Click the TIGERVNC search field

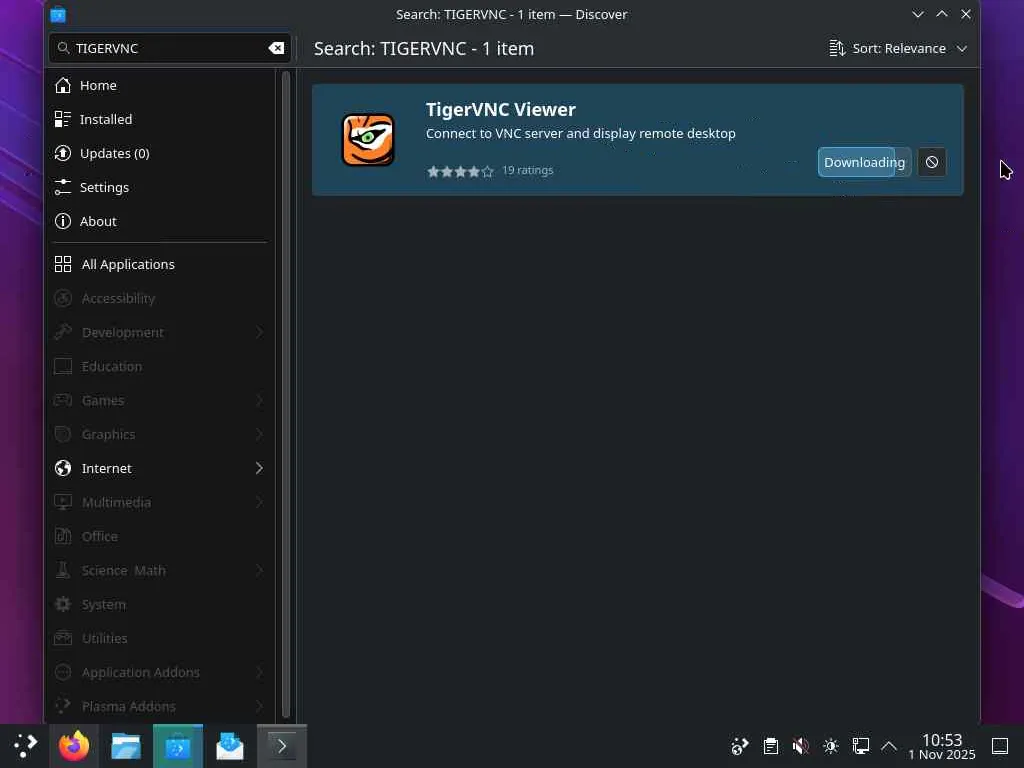tap(170, 48)
